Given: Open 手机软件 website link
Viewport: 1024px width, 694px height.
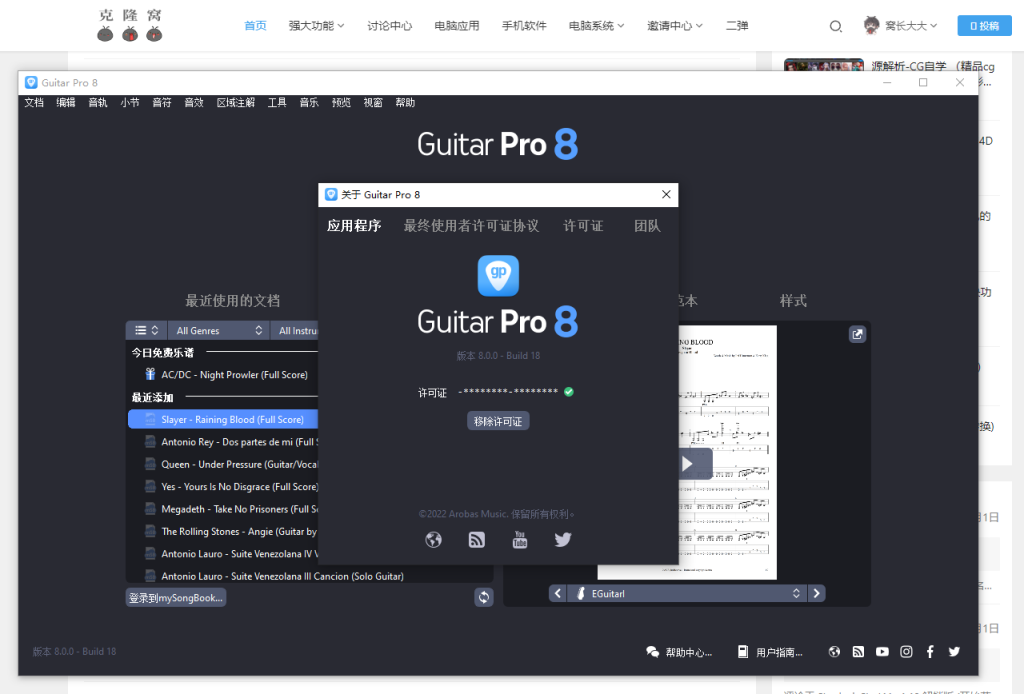Looking at the screenshot, I should point(524,25).
